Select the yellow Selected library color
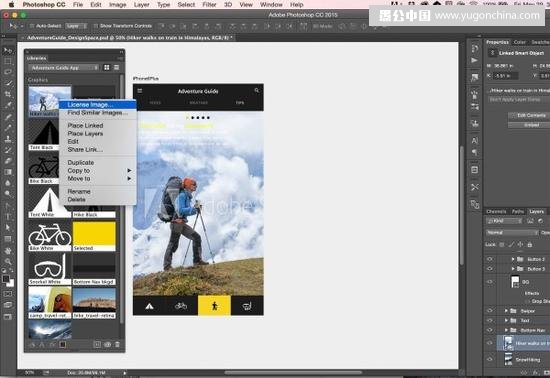This screenshot has height=378, width=550. pyautogui.click(x=94, y=236)
